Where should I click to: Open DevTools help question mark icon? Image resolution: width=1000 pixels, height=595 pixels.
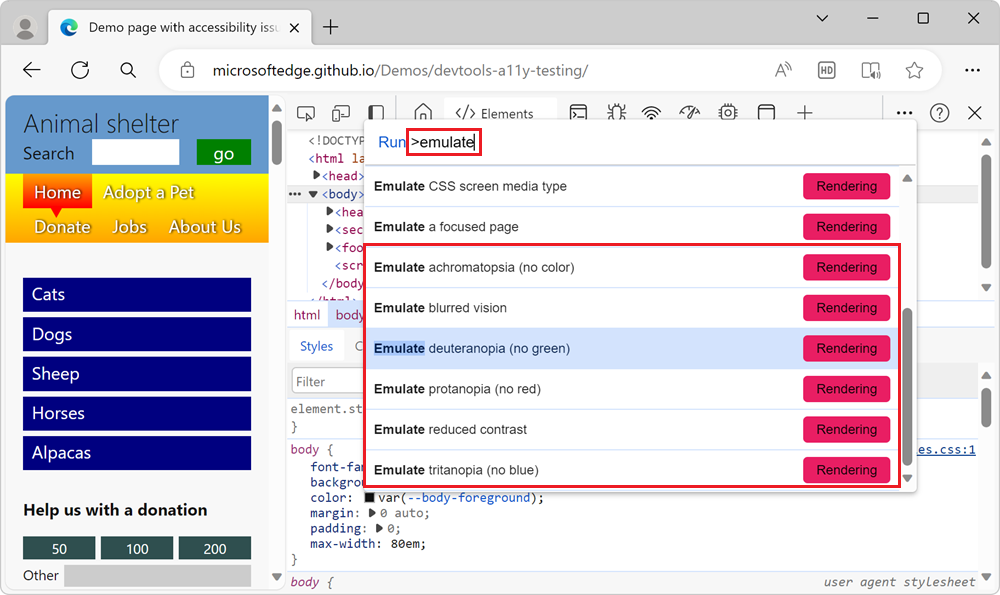[x=939, y=113]
